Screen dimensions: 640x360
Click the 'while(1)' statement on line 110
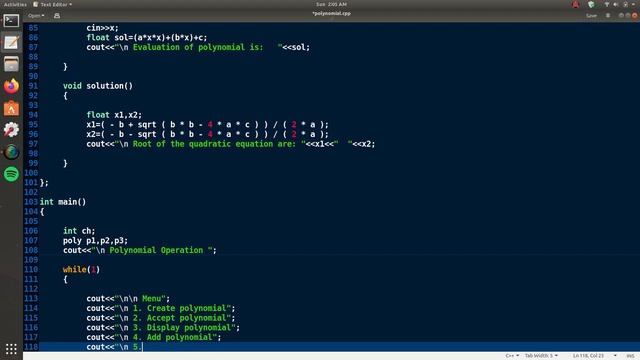click(81, 269)
